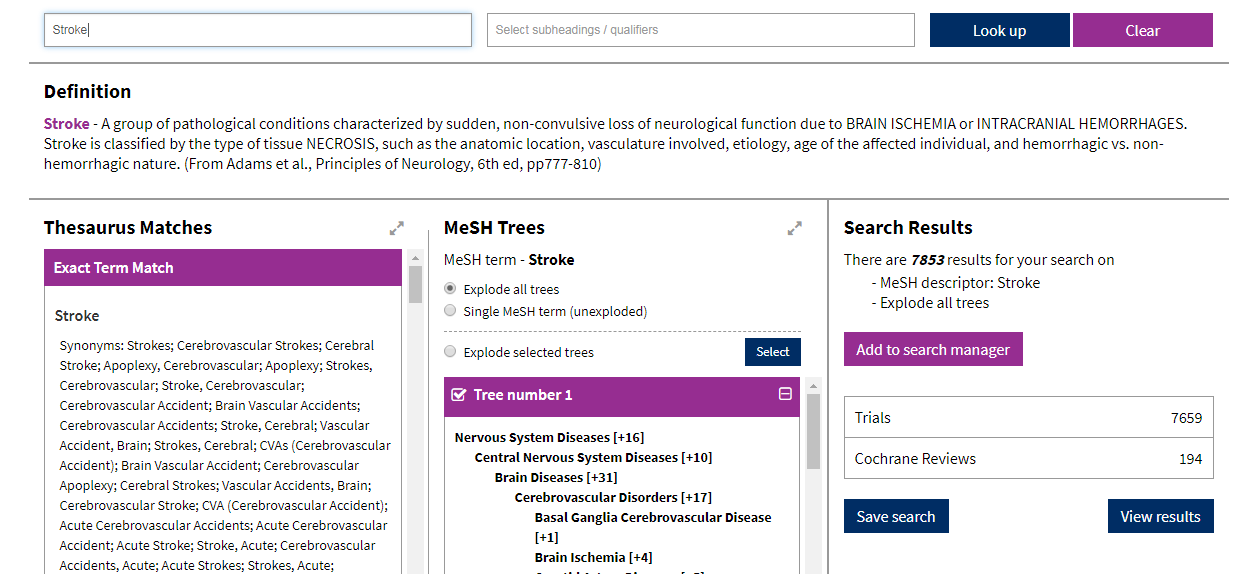Viewport: 1248px width, 574px height.
Task: Select Explode selected trees radio button
Action: 450,352
